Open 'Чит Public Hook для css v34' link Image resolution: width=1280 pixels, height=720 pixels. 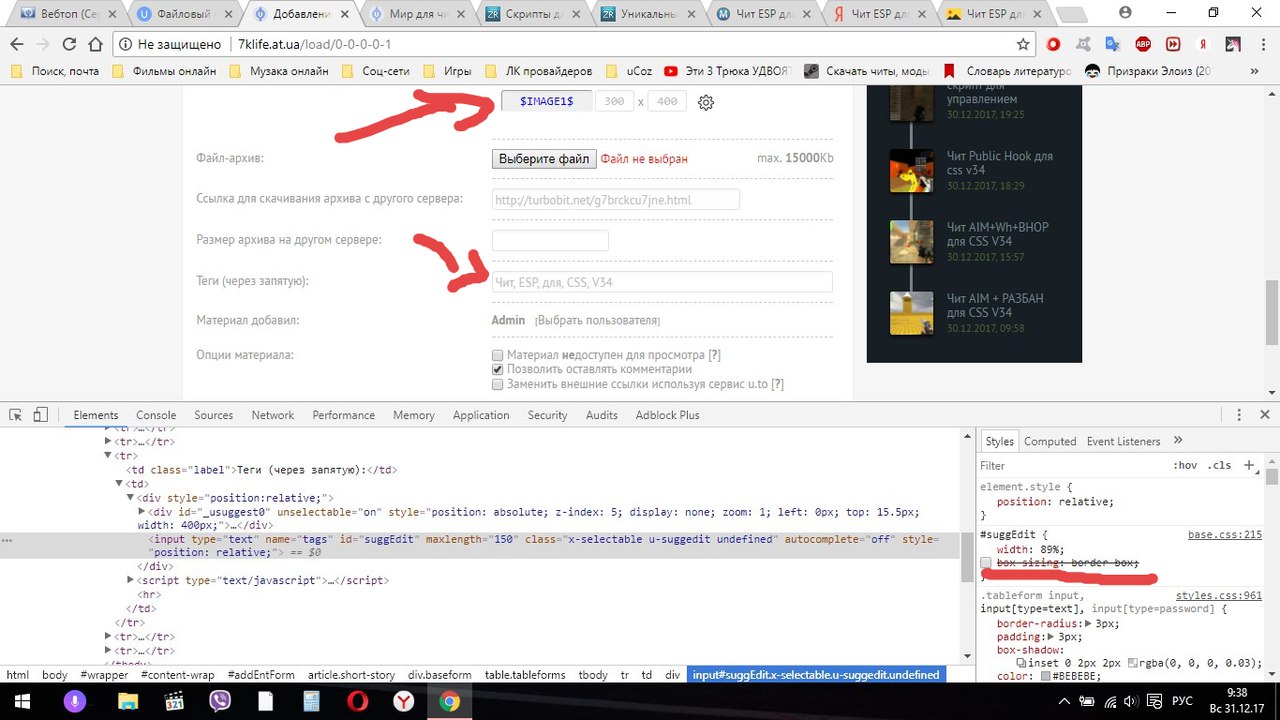click(x=1000, y=163)
